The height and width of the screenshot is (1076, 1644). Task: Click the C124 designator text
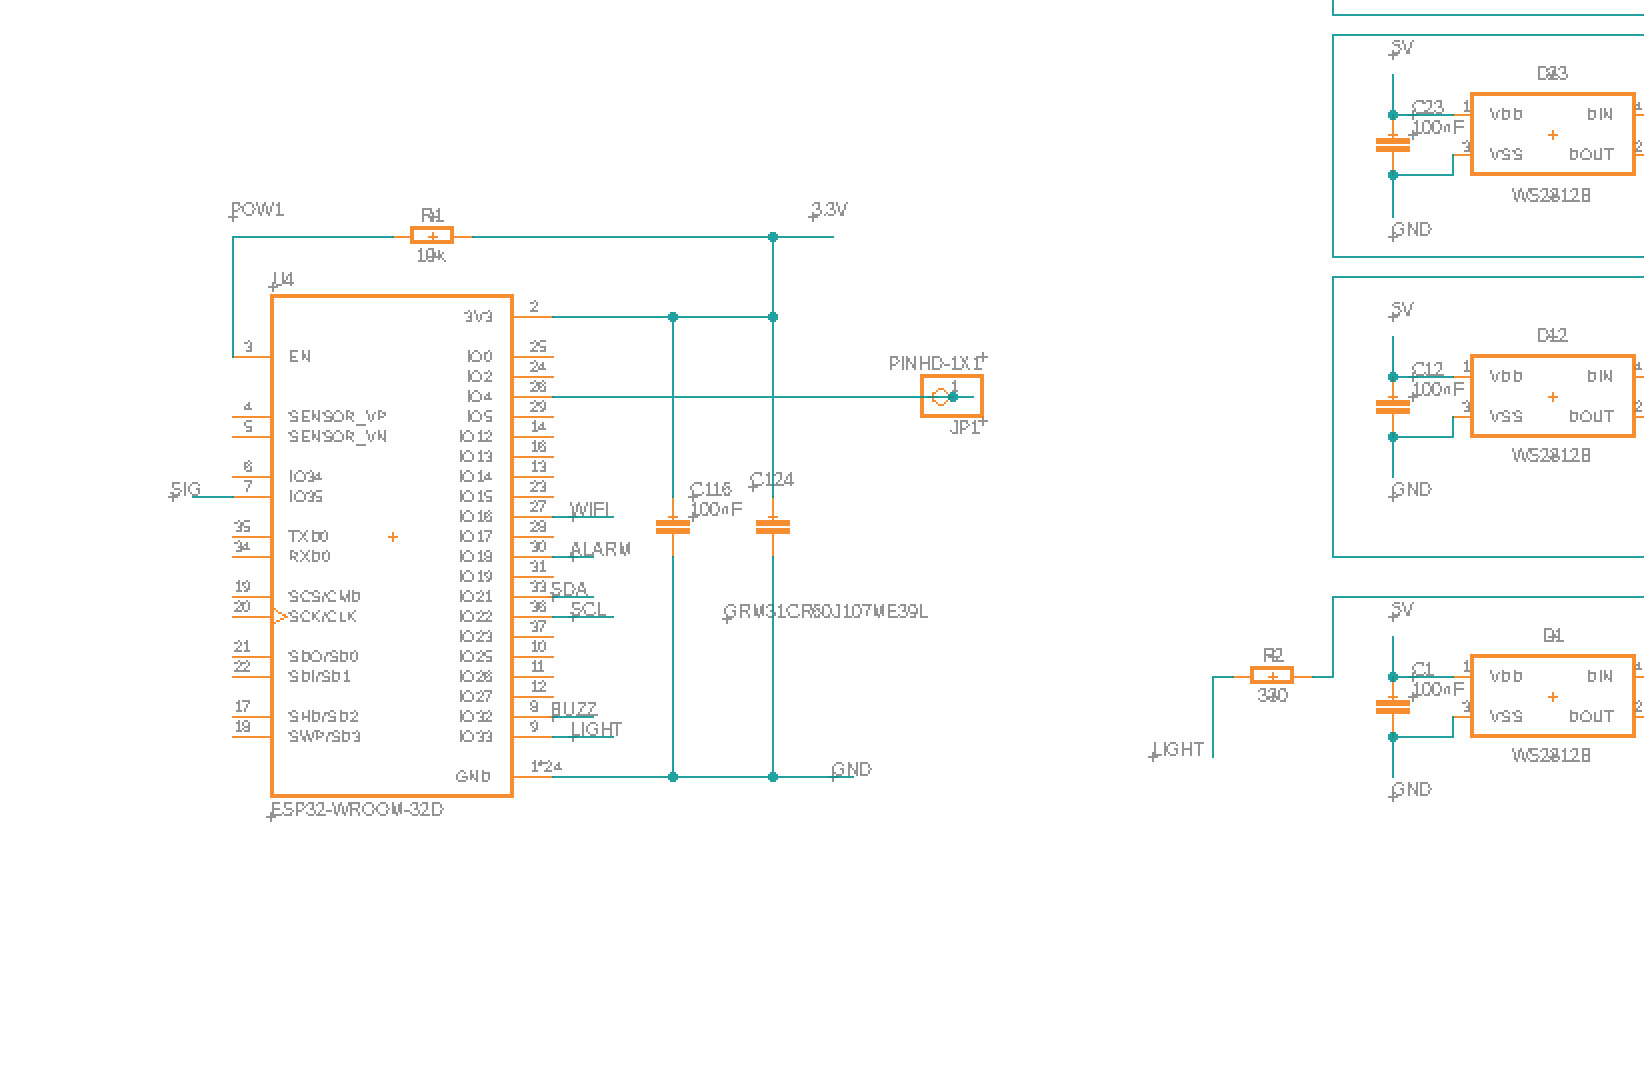coord(772,480)
